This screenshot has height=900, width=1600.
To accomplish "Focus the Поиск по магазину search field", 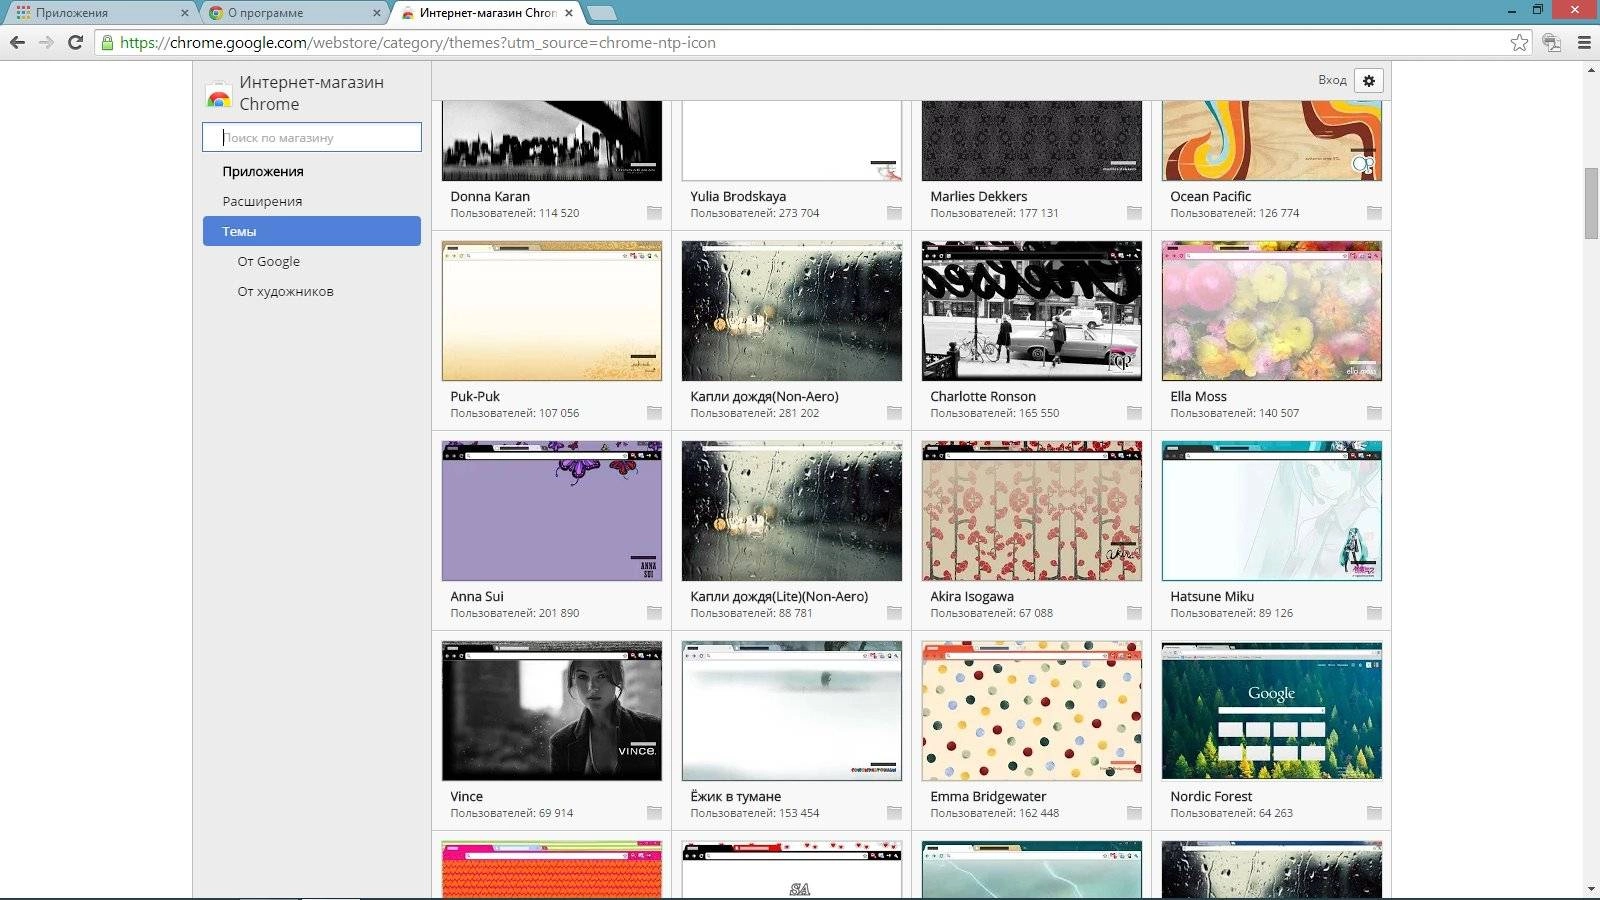I will click(311, 137).
